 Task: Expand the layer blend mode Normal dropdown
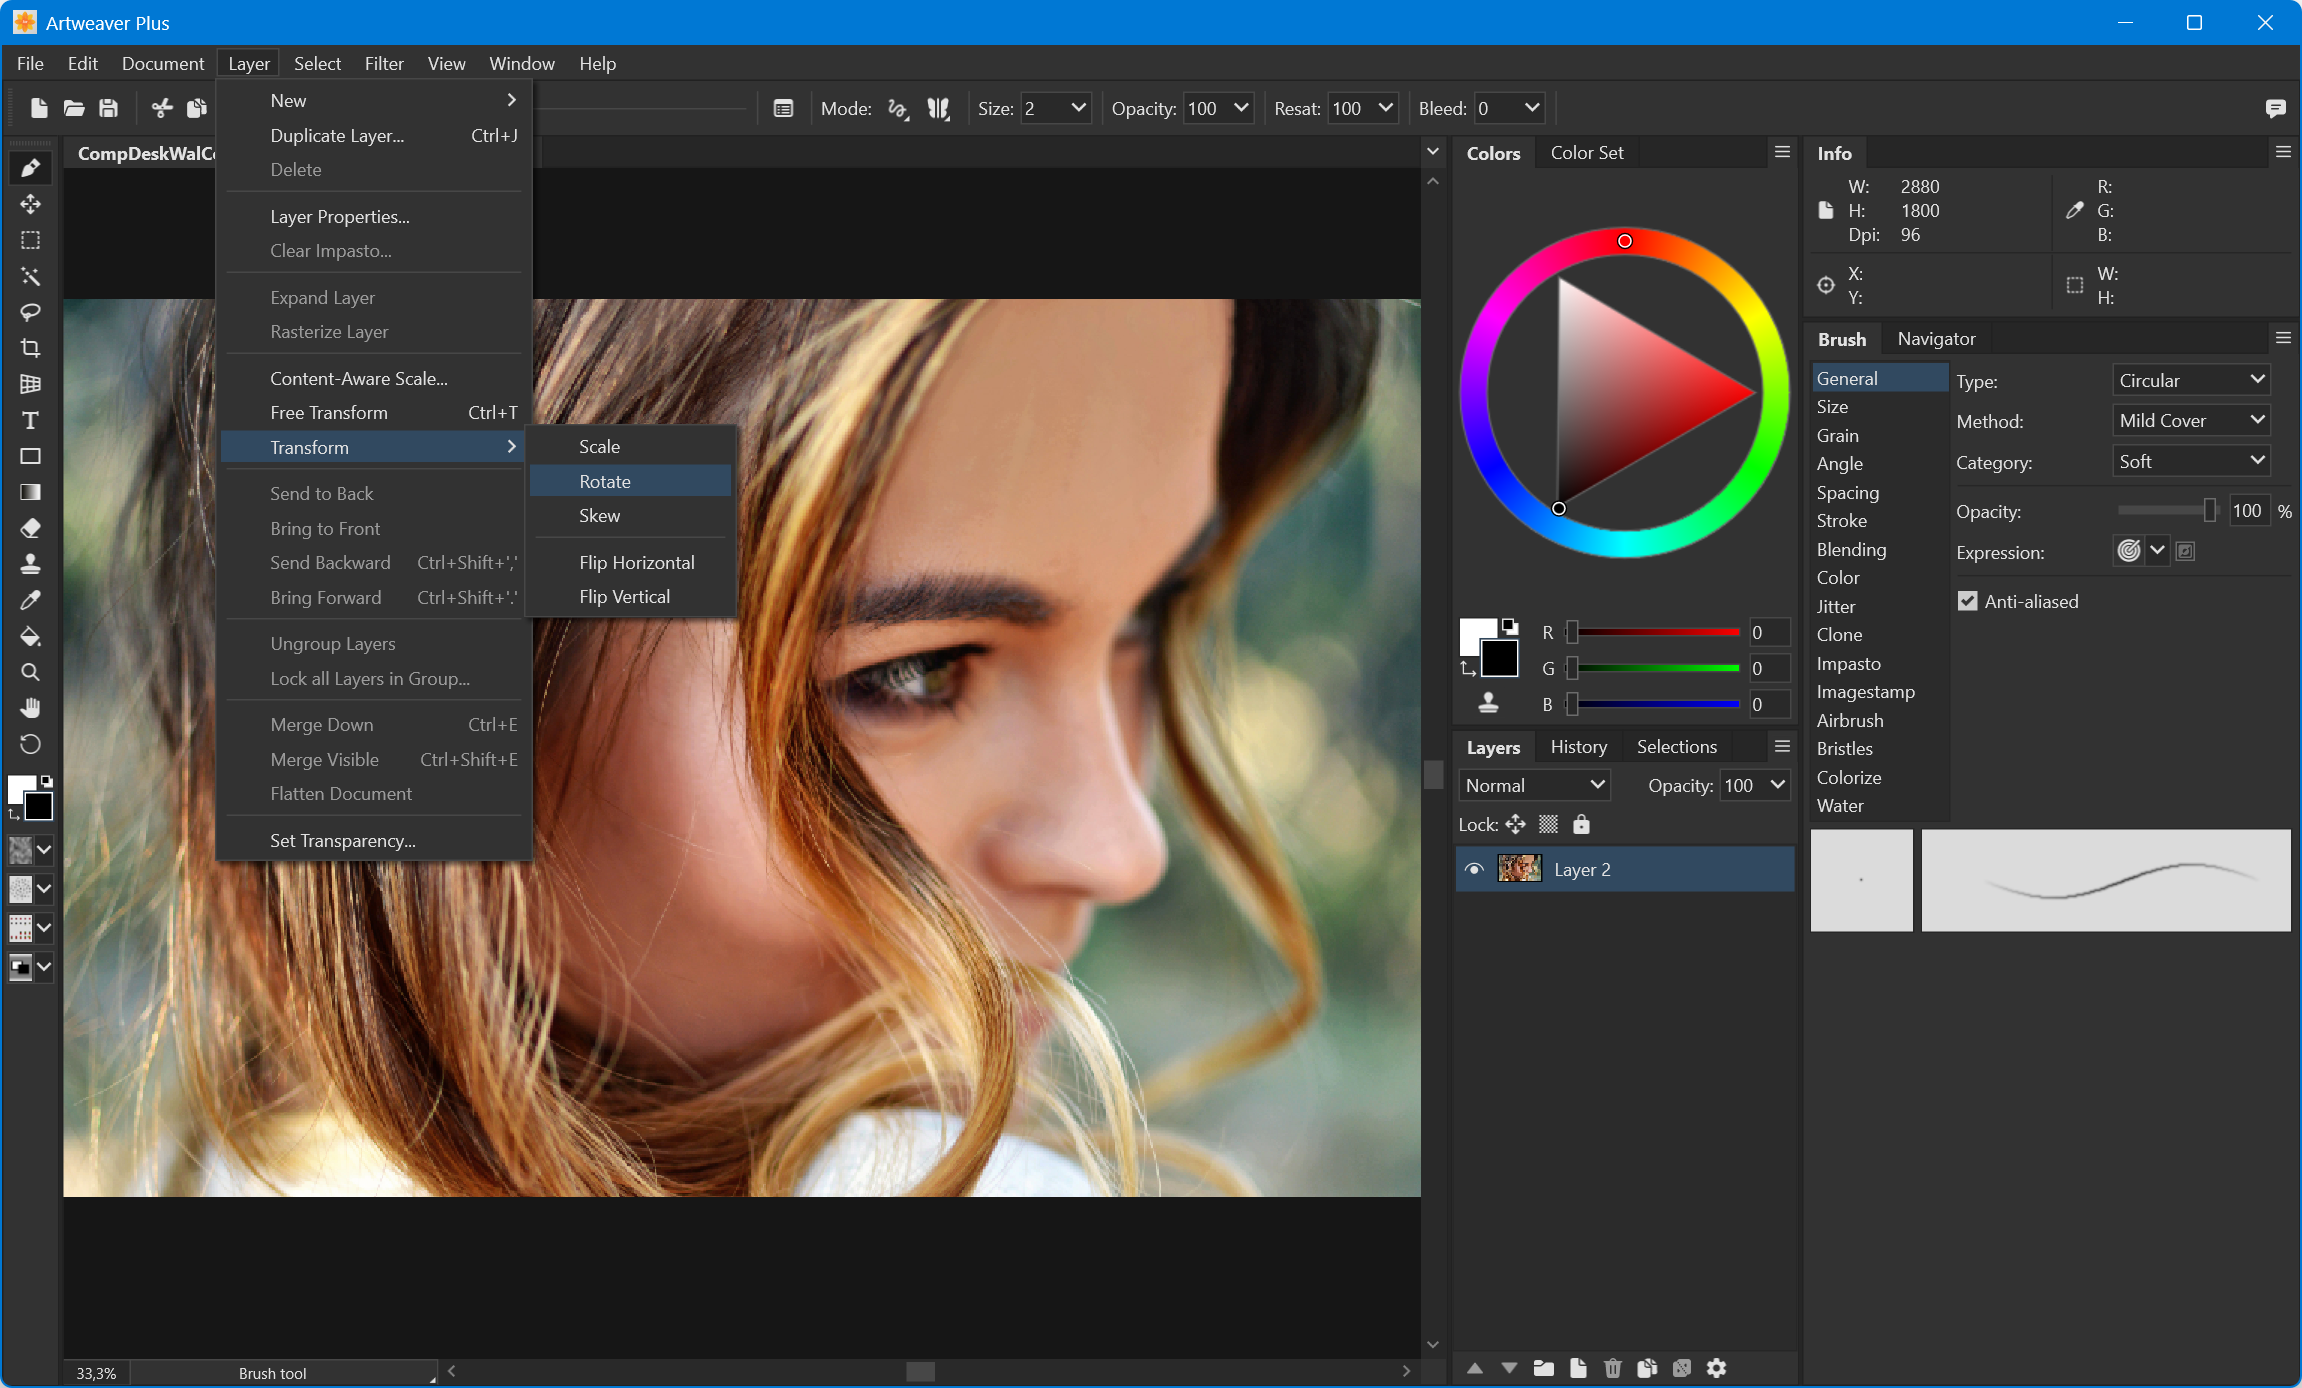click(1534, 785)
